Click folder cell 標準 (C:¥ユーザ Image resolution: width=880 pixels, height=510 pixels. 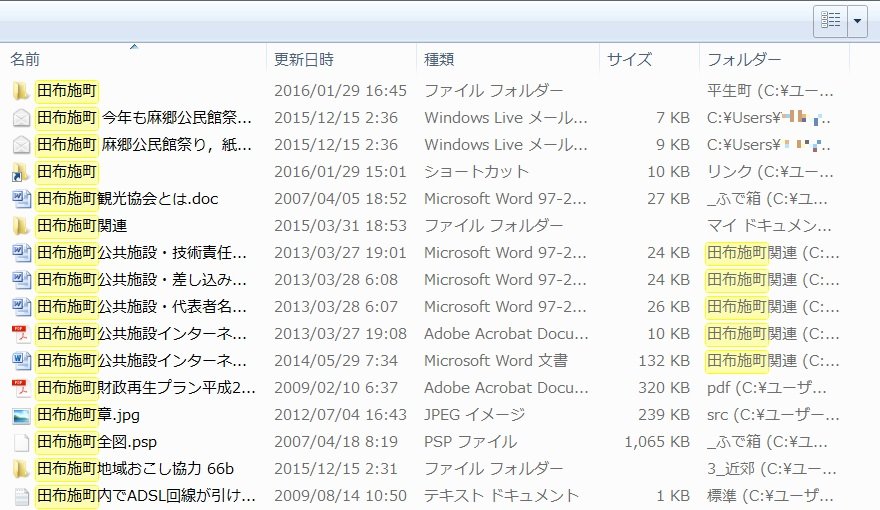pos(770,495)
